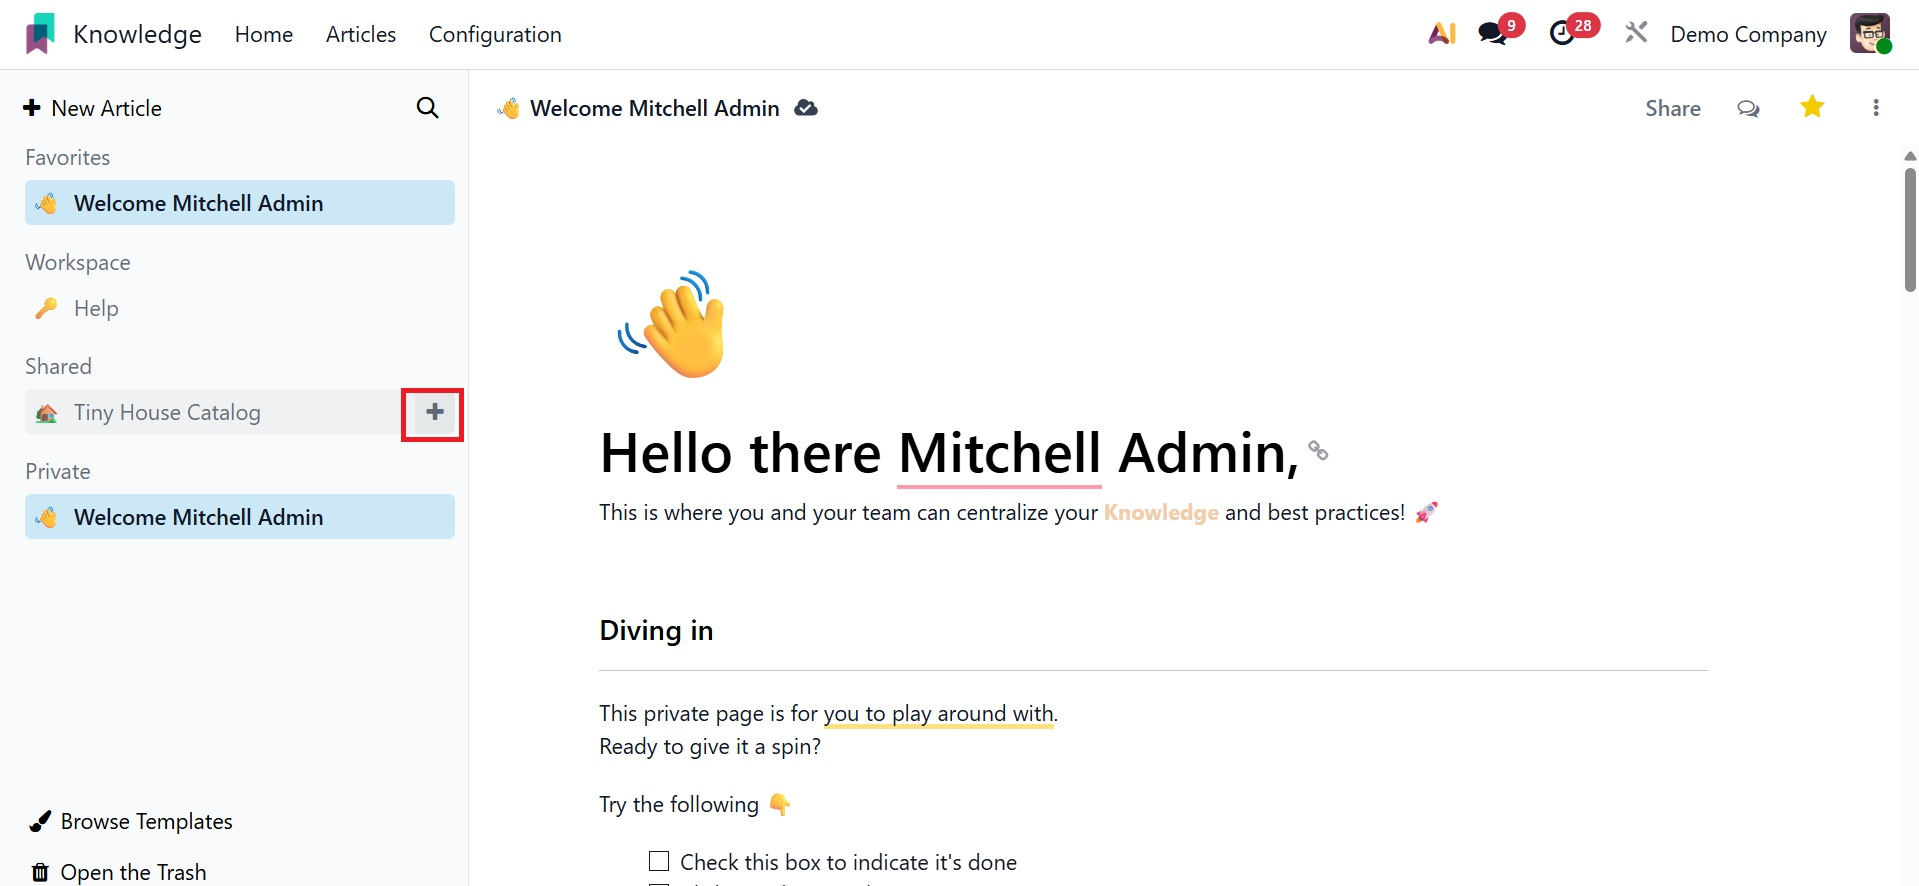Open the conversations messages icon
Screen dimensions: 1919x886
click(1493, 34)
